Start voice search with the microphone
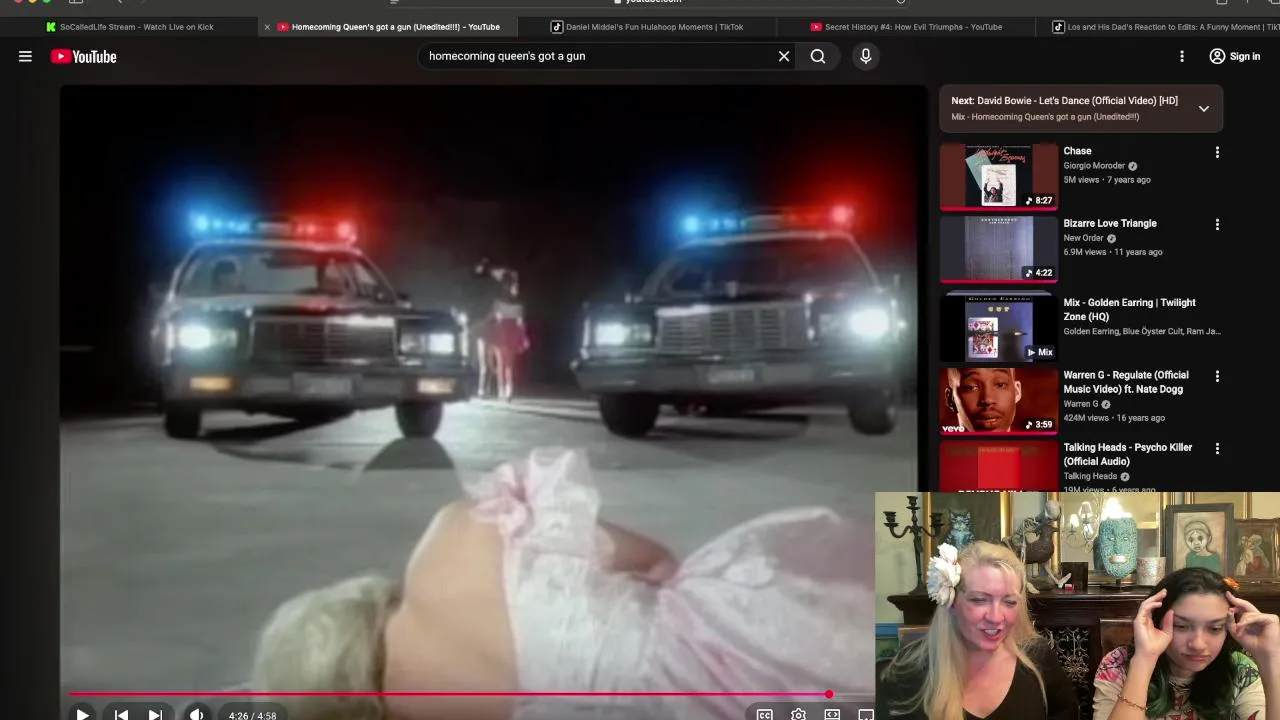 click(x=866, y=56)
